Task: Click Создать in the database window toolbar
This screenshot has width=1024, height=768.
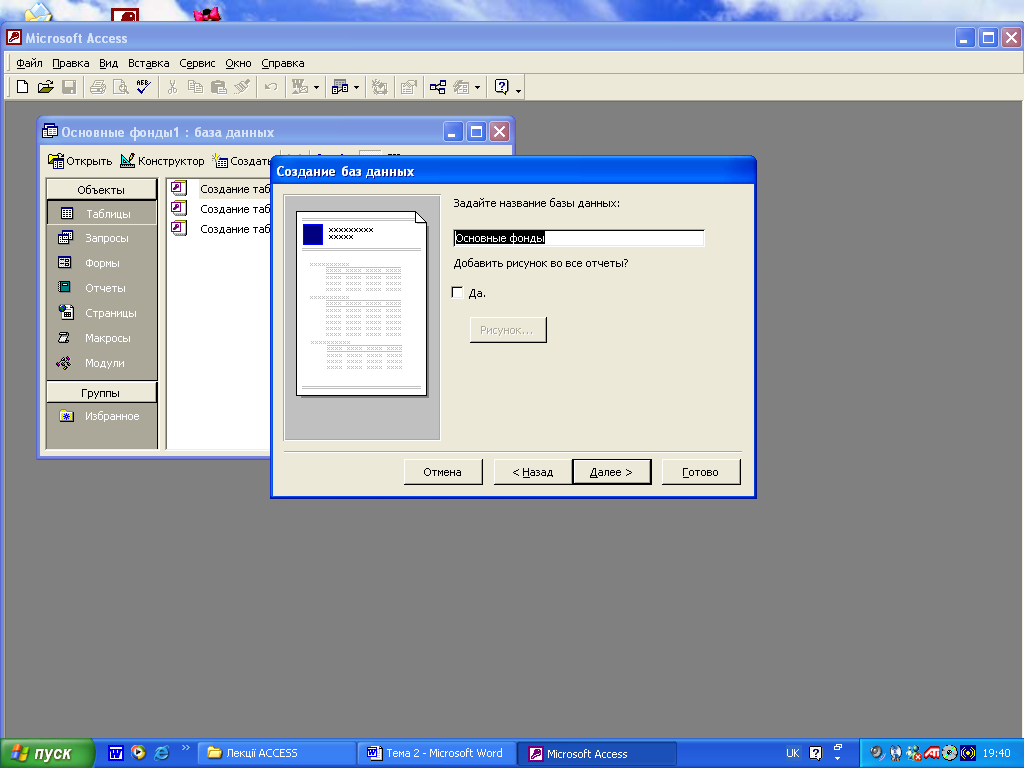Action: 241,161
